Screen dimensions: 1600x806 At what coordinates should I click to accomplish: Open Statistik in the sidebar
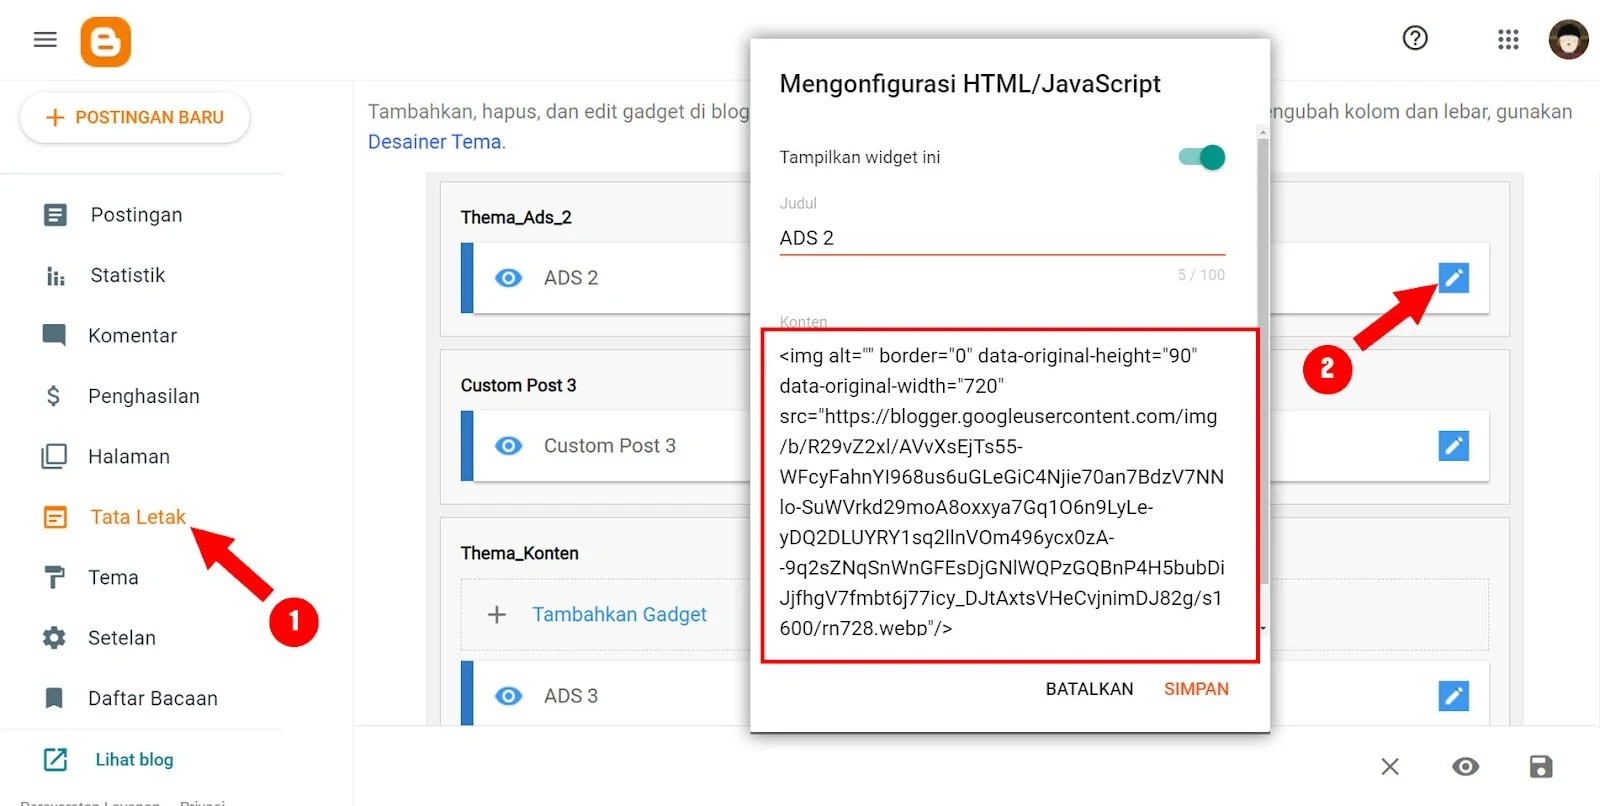click(x=128, y=275)
